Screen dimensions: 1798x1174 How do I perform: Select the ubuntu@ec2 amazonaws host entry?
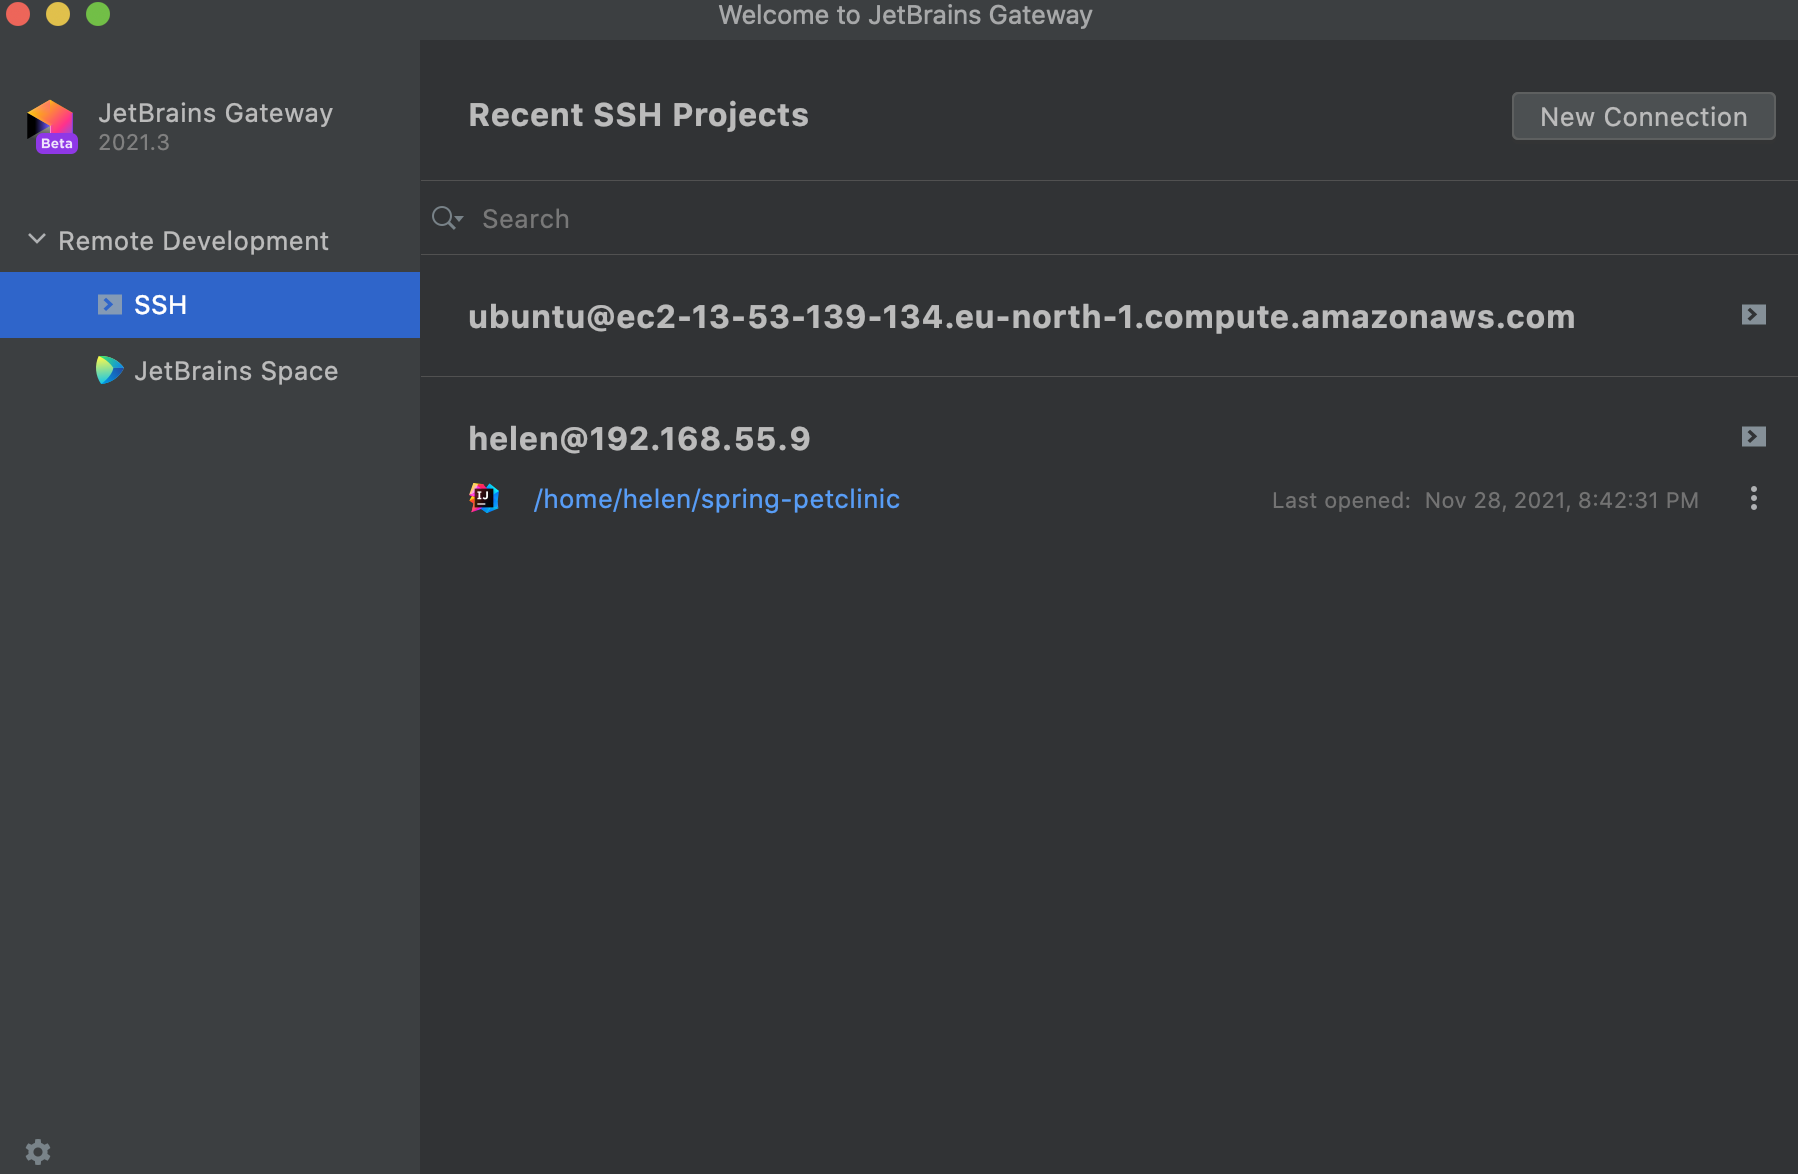tap(1021, 317)
